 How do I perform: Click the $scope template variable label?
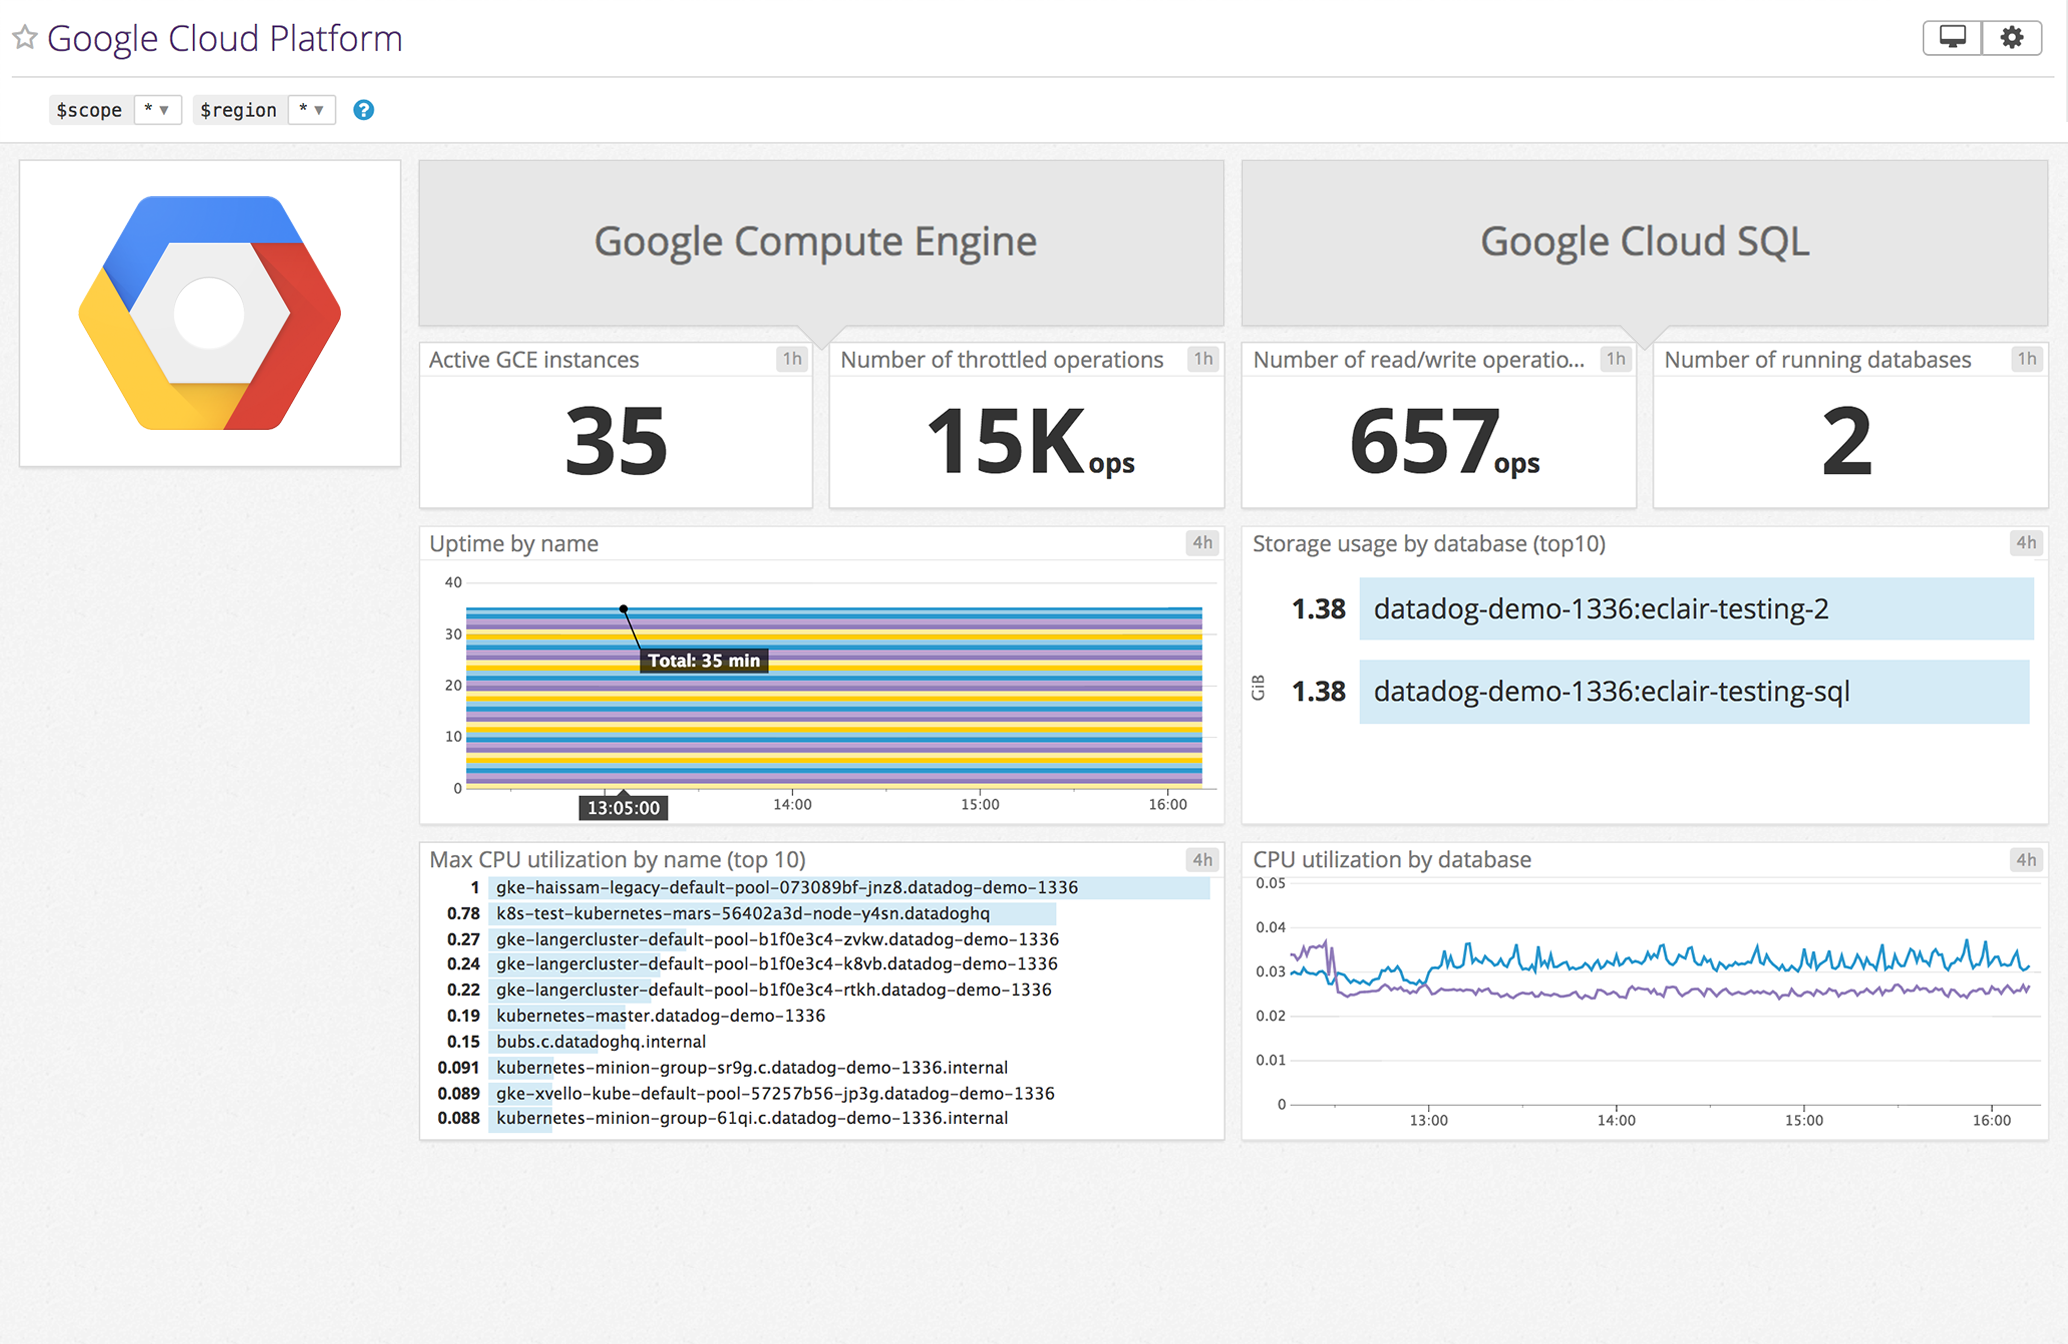(x=90, y=110)
